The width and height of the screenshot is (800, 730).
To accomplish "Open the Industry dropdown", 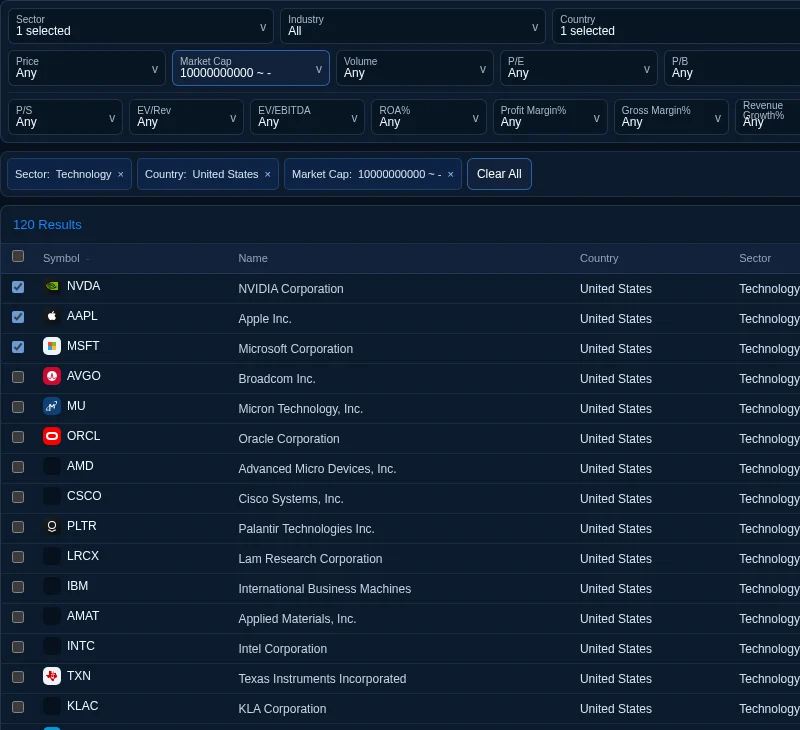I will pyautogui.click(x=413, y=26).
